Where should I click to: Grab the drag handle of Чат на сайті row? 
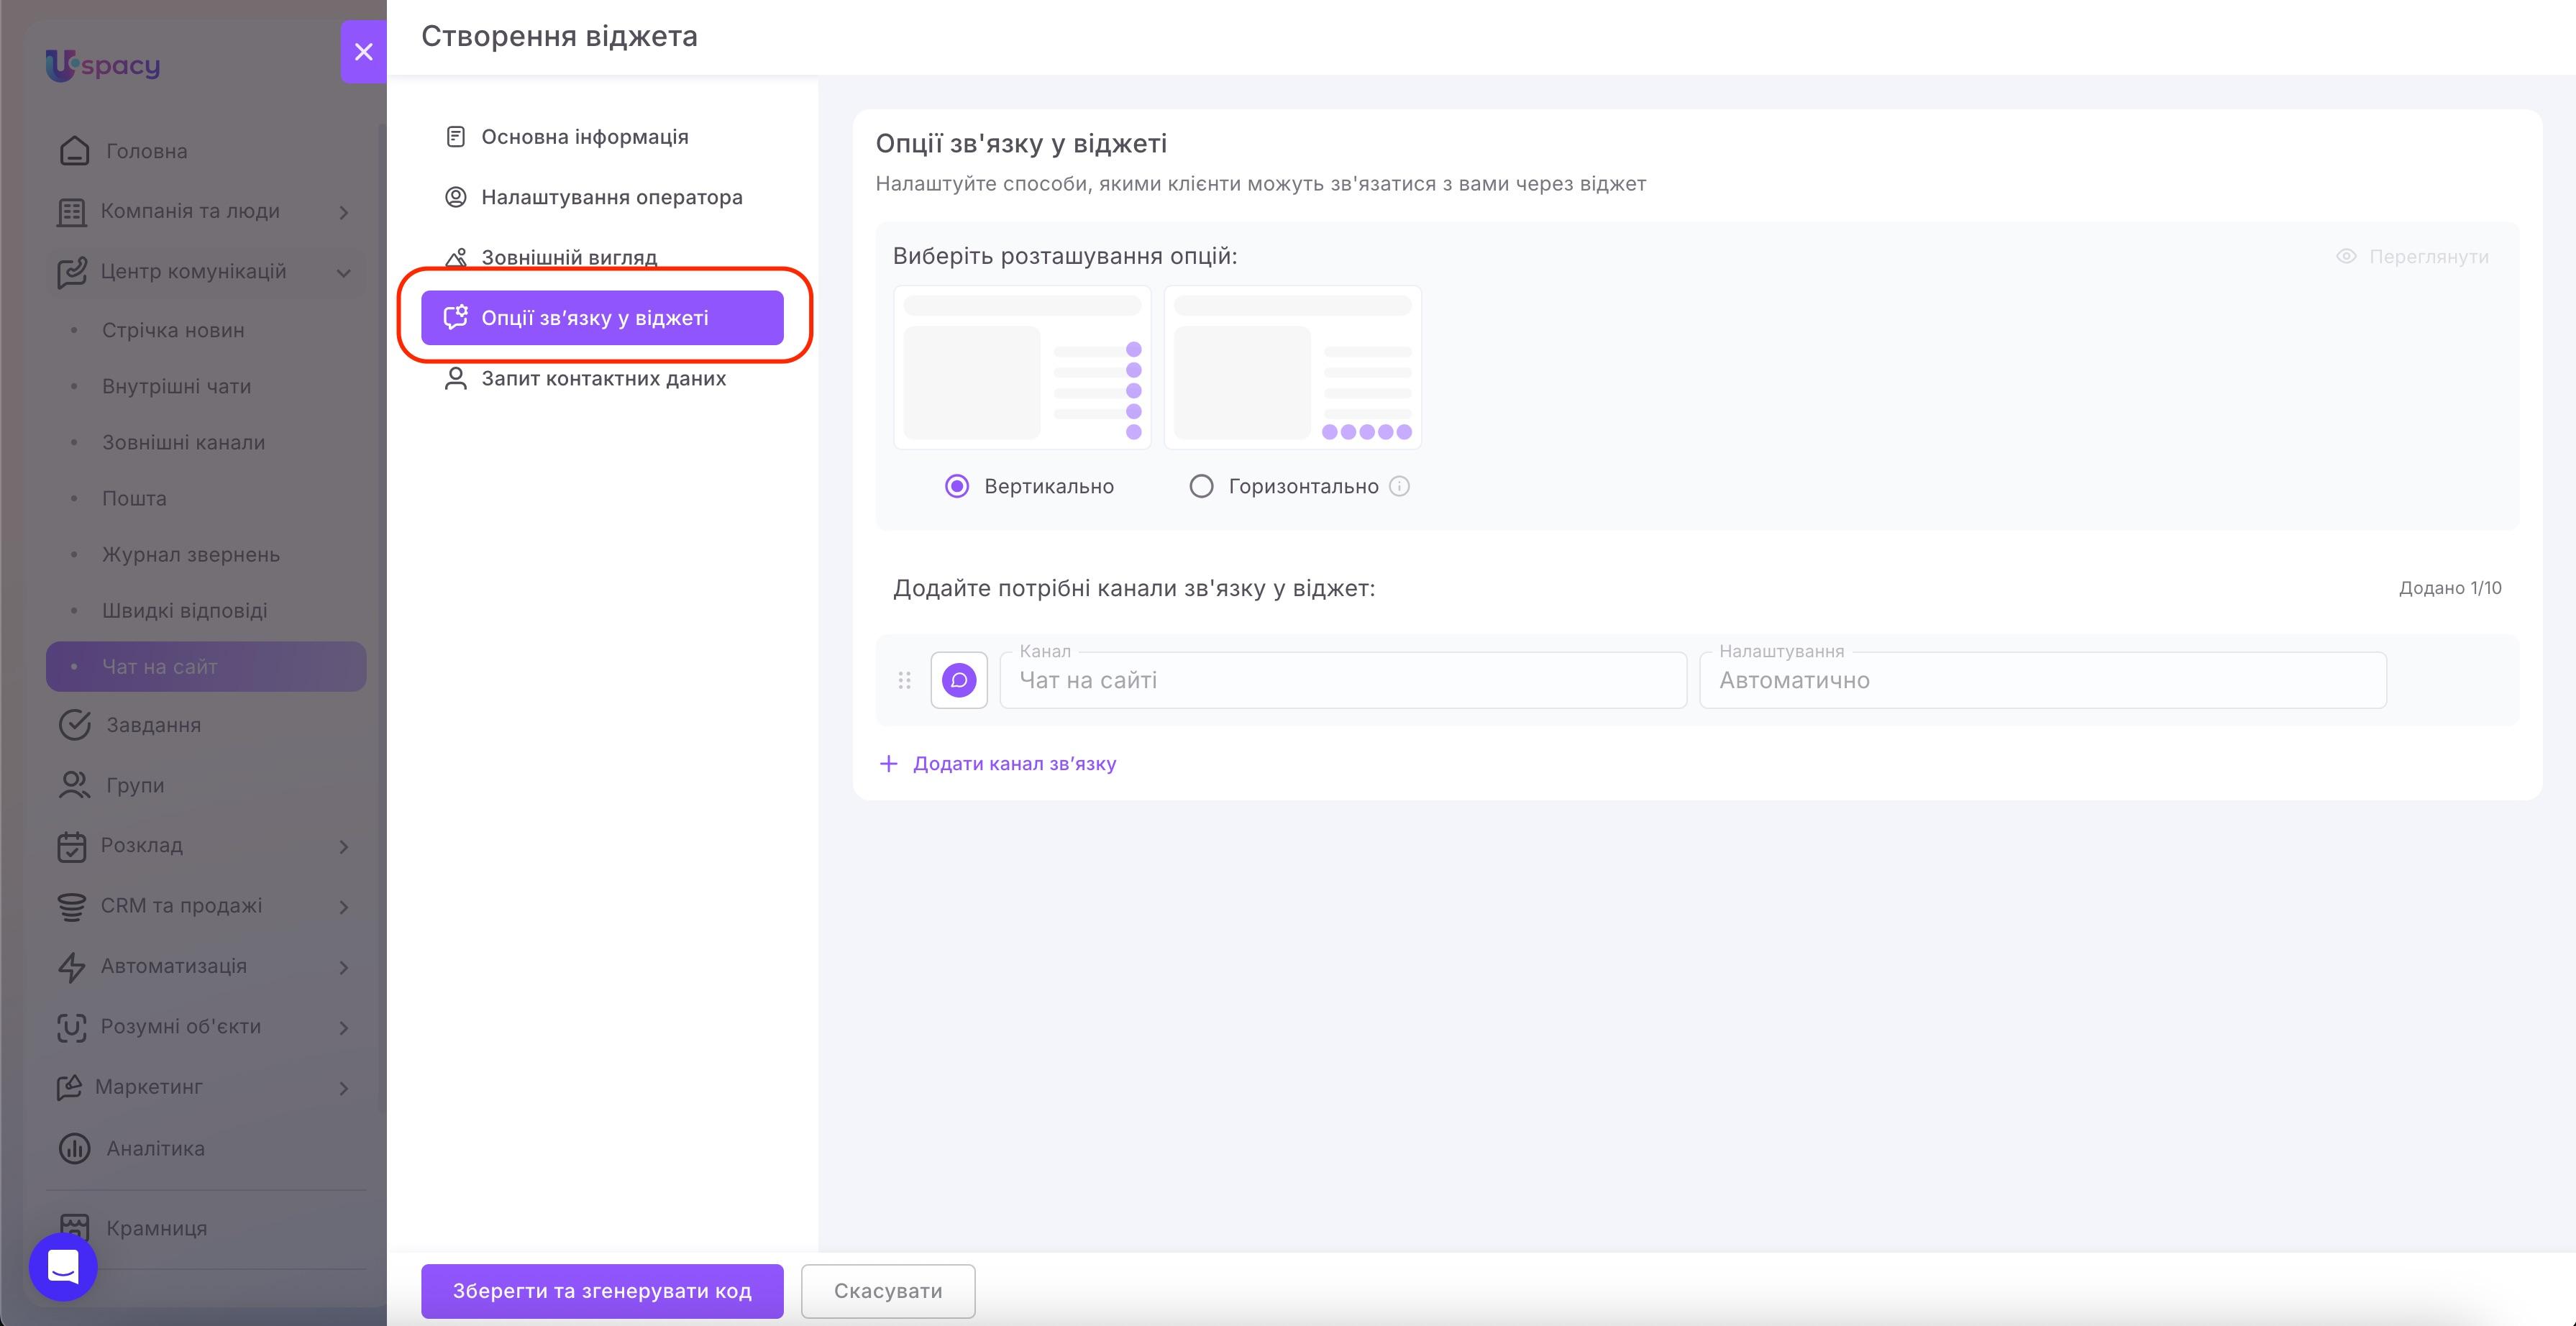tap(904, 681)
